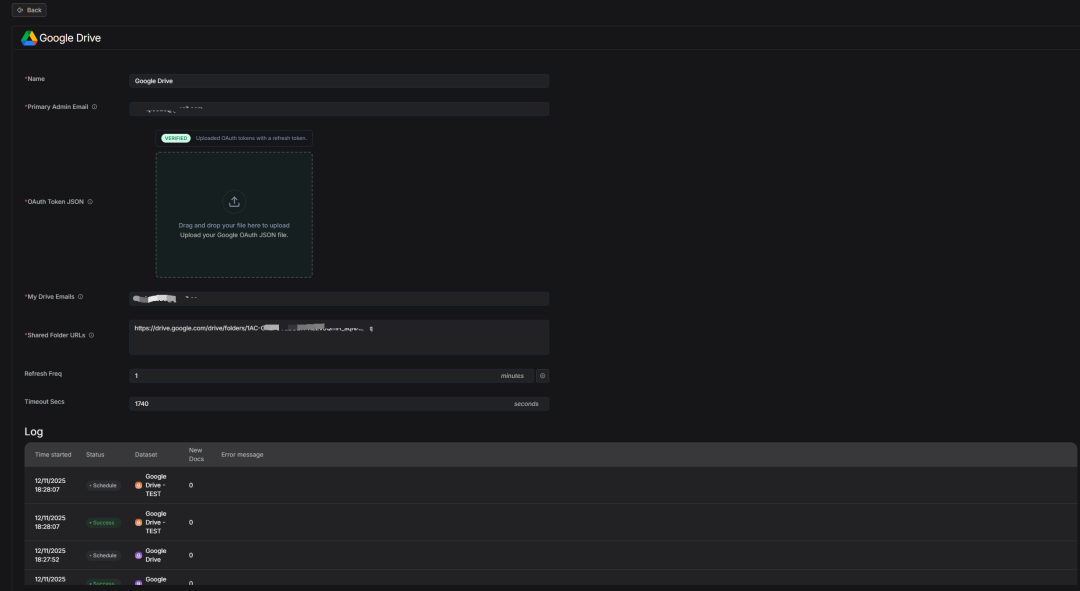Edit the Name field containing Google Drive
The width and height of the screenshot is (1080, 591).
pos(339,81)
